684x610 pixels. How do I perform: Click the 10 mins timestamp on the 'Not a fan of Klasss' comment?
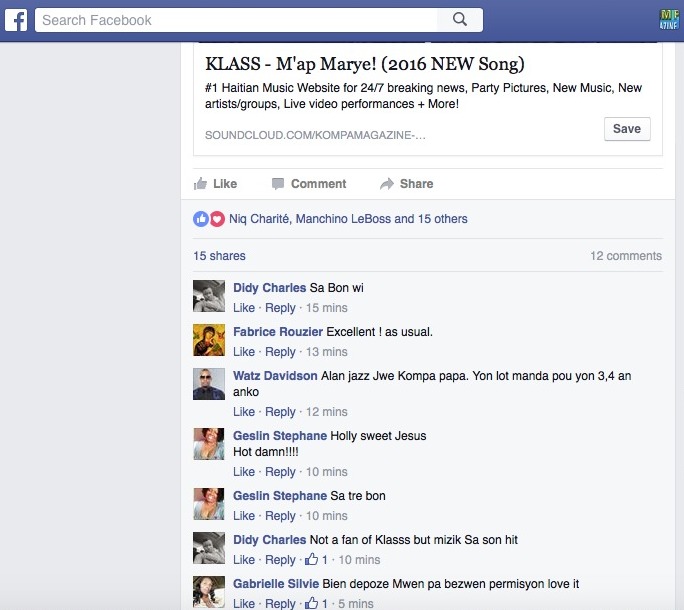tap(359, 560)
